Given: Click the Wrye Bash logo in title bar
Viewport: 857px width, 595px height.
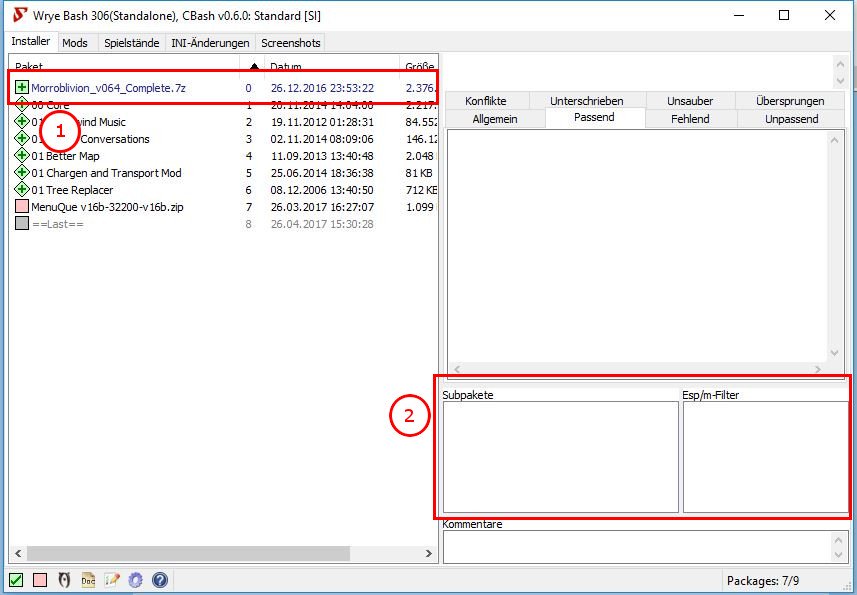Looking at the screenshot, I should [20, 15].
